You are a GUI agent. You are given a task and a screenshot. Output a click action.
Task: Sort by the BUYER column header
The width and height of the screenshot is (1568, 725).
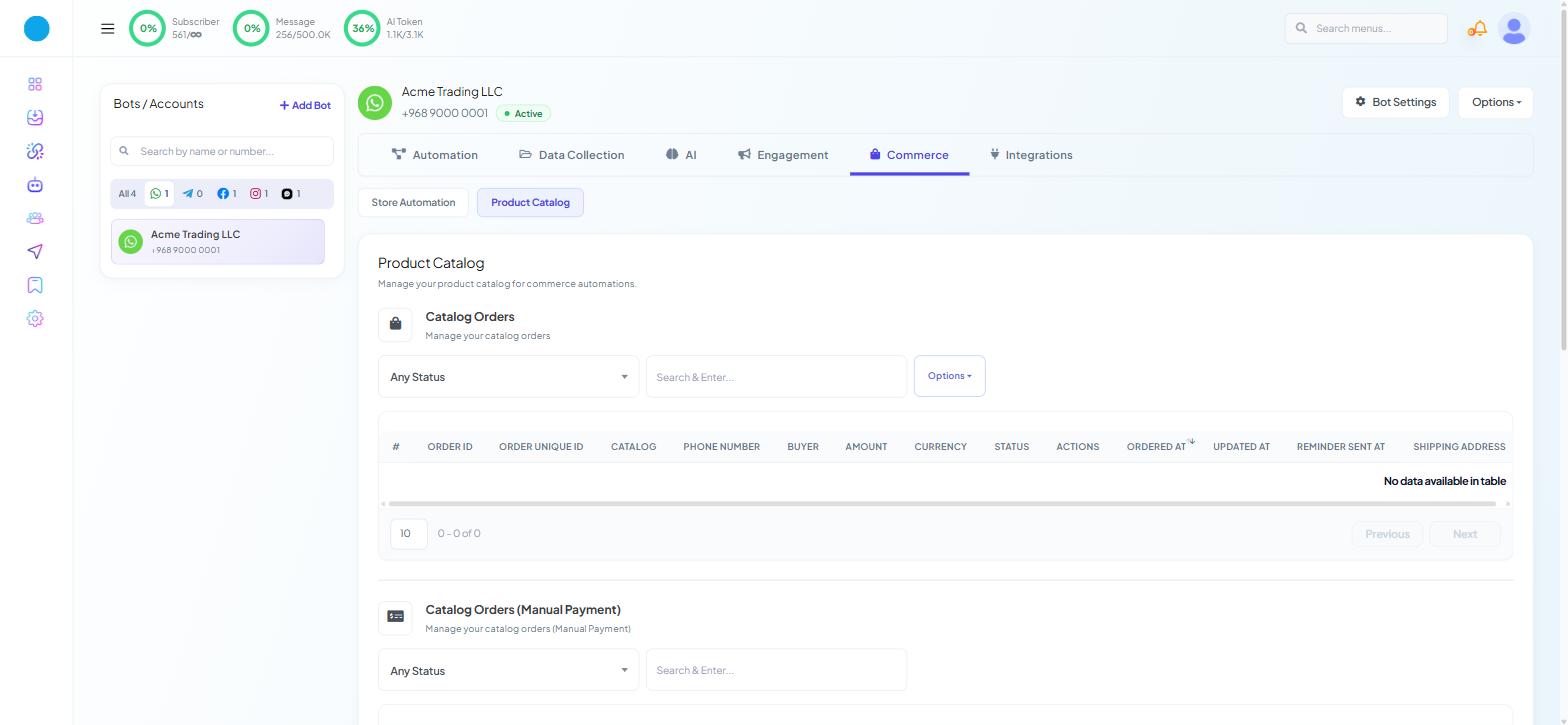[803, 447]
